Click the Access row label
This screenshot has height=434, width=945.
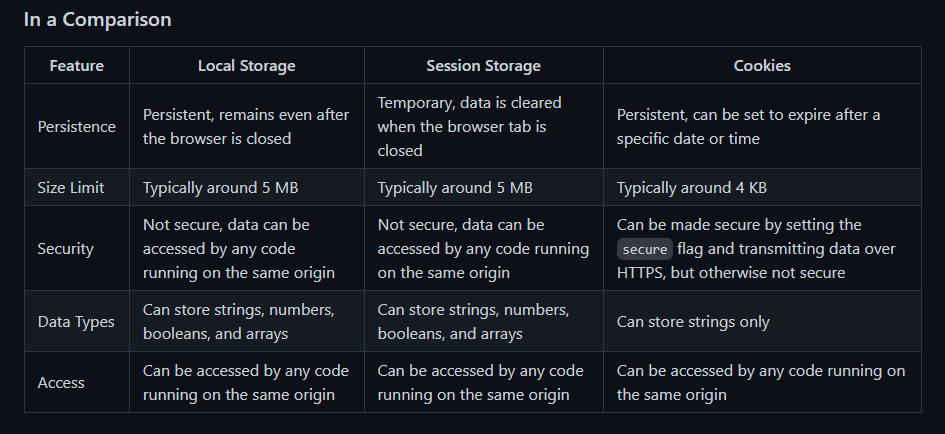coord(61,383)
